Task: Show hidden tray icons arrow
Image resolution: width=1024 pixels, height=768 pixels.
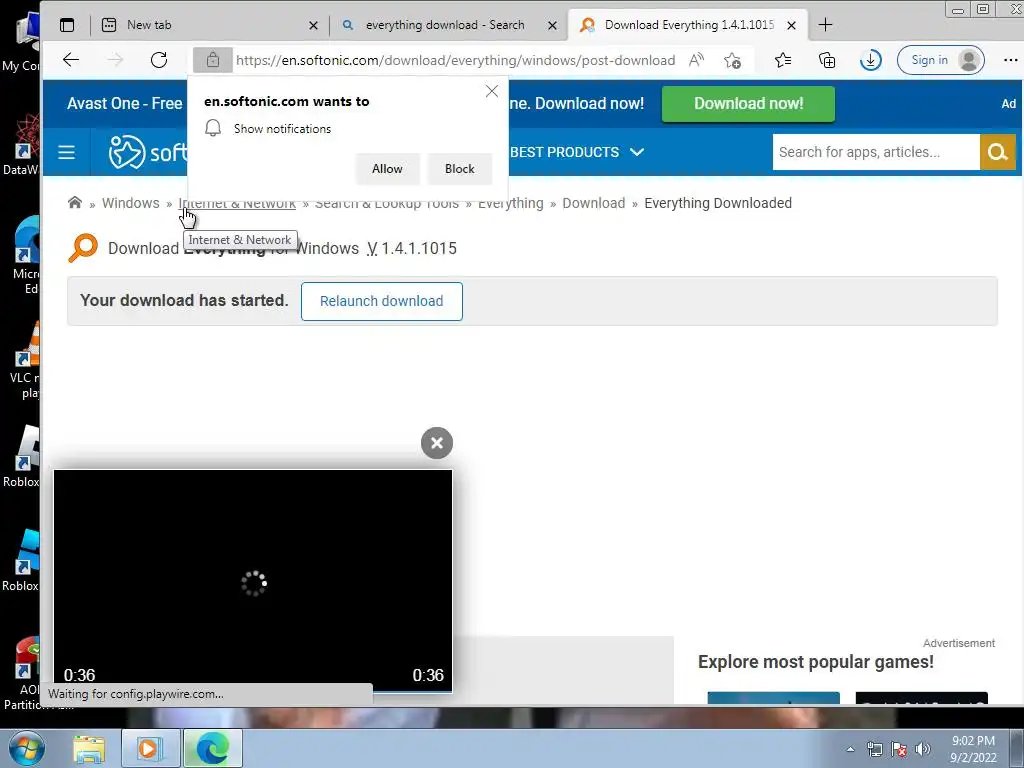Action: [850, 750]
